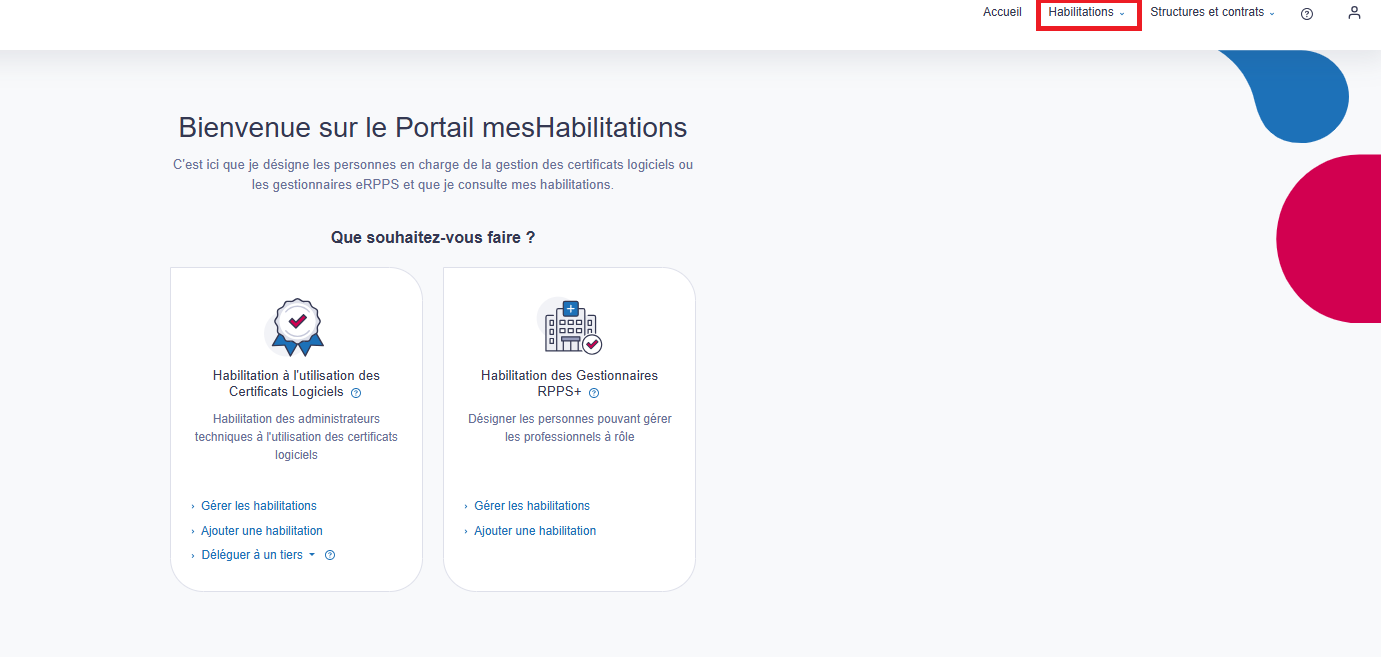Go to the Accueil page
This screenshot has width=1381, height=657.
click(1002, 12)
